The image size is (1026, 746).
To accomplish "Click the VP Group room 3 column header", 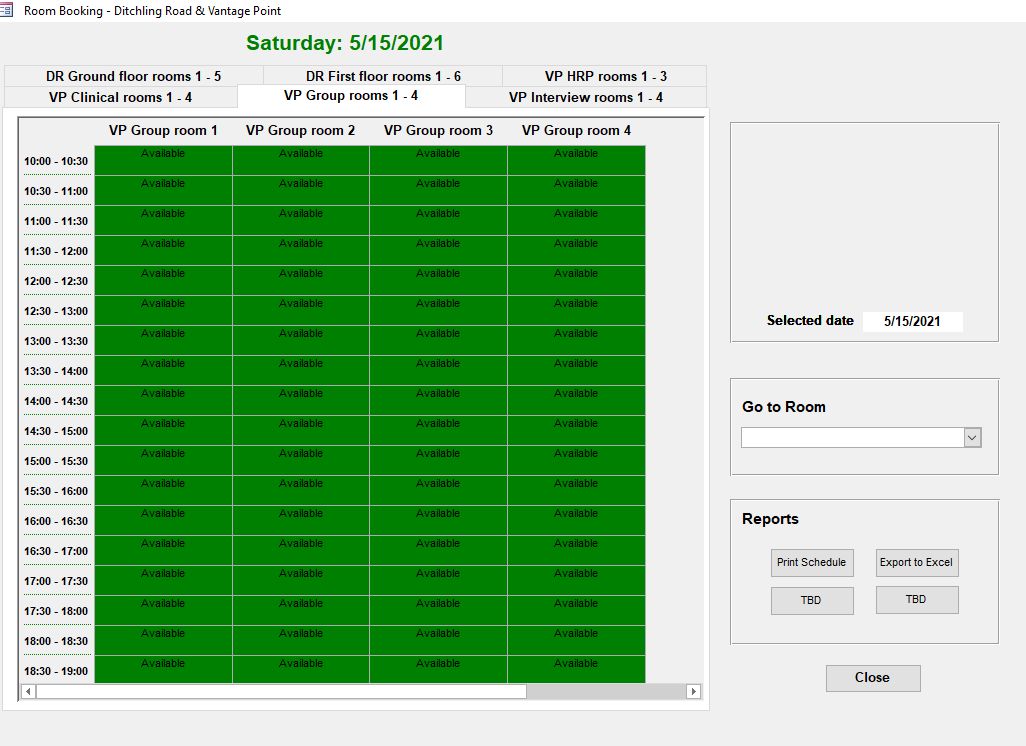I will coord(438,130).
